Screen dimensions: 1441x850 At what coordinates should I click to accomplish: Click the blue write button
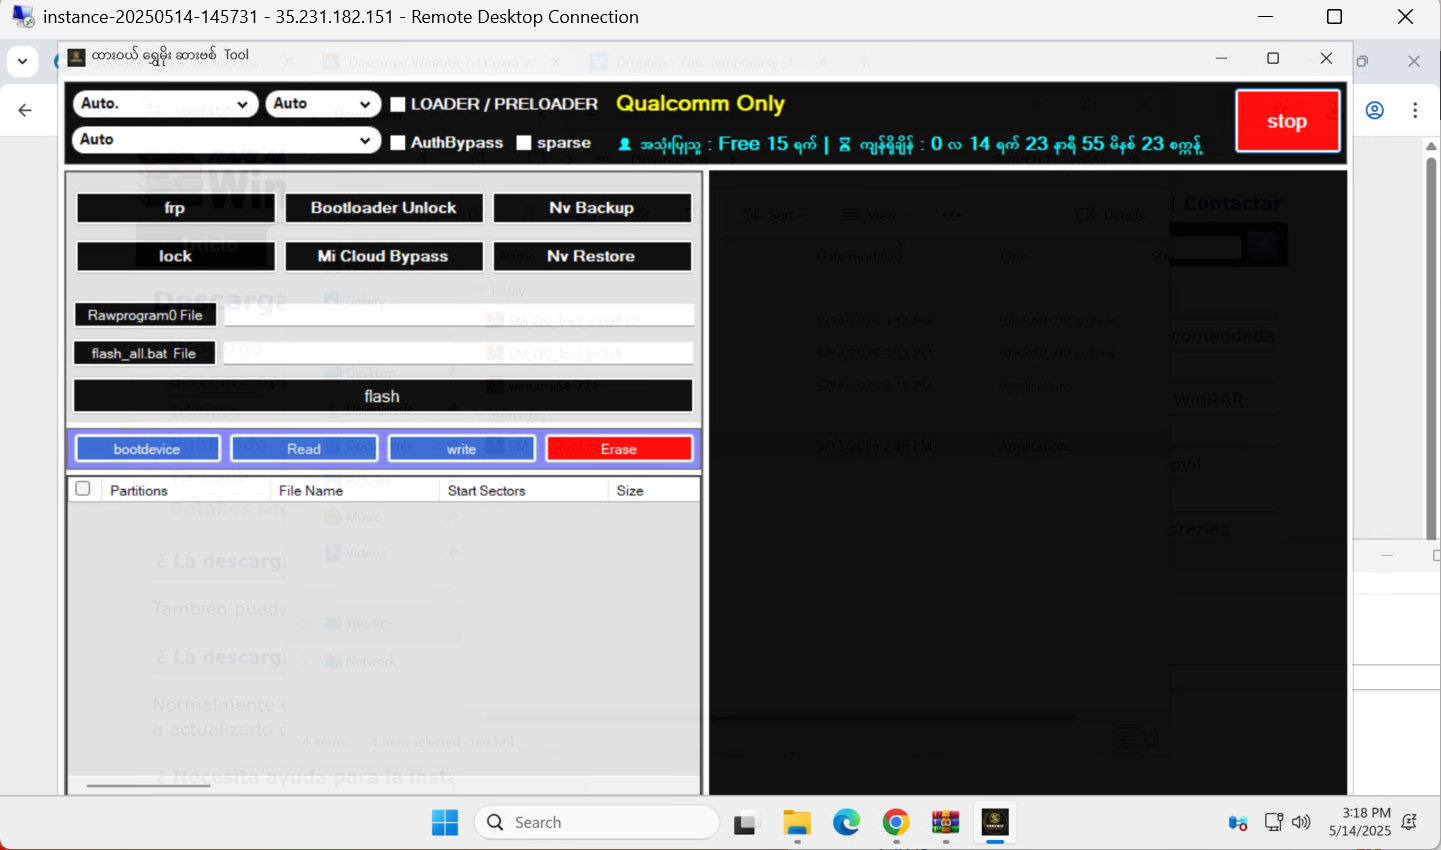pos(461,449)
